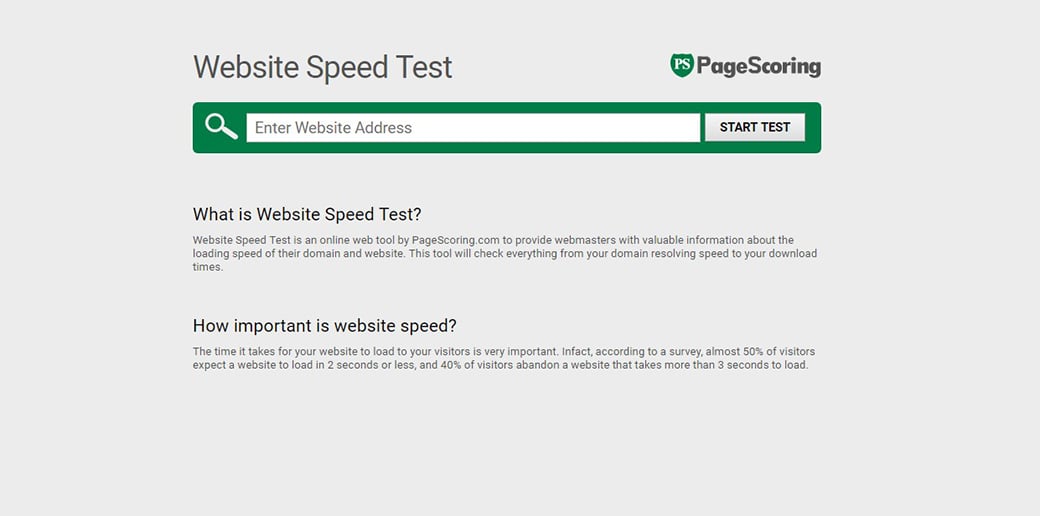
Task: Click the Website Speed Test page title
Action: [x=322, y=67]
